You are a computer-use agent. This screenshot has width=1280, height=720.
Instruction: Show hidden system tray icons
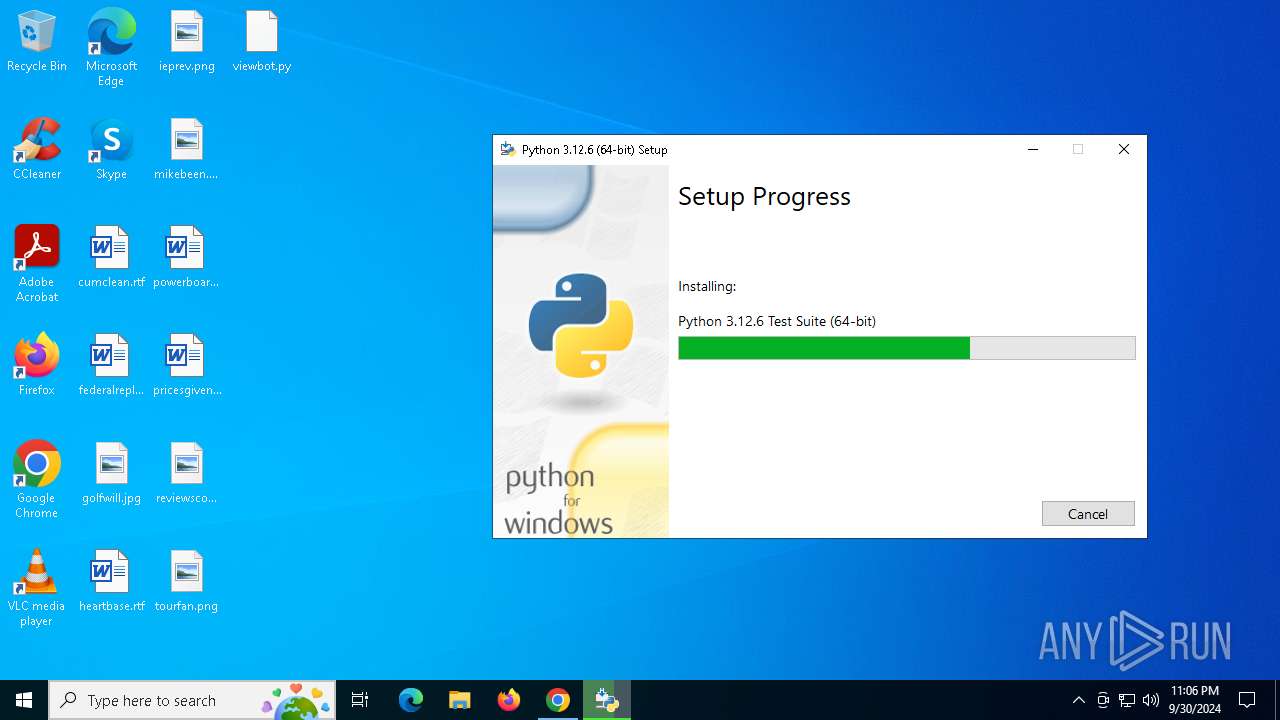[x=1079, y=700]
